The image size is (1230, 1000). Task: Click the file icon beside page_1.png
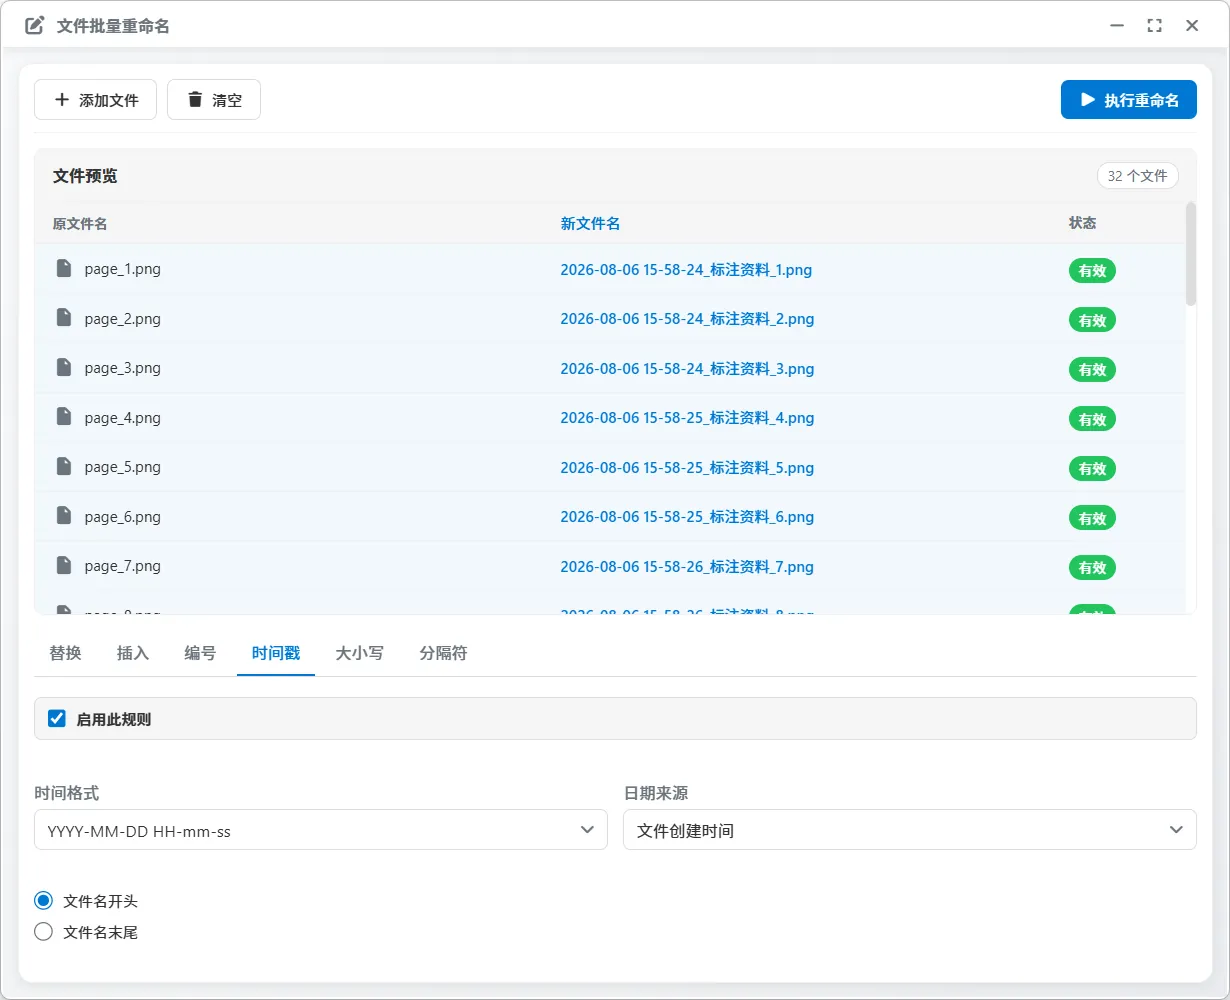pyautogui.click(x=64, y=268)
